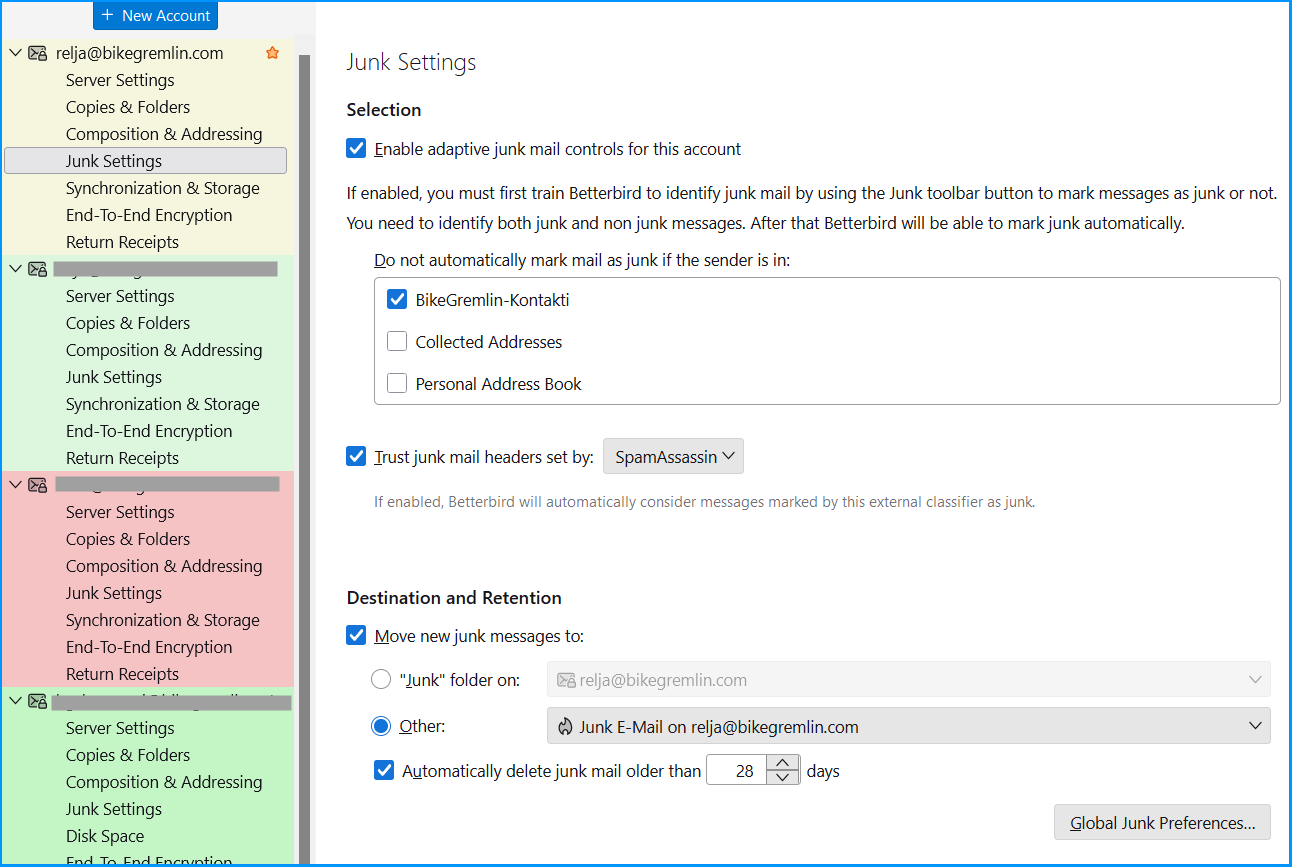Screen dimensions: 1292x867
Task: Open Synchronization & Storage under relja@bikegremlin.com
Action: click(163, 188)
